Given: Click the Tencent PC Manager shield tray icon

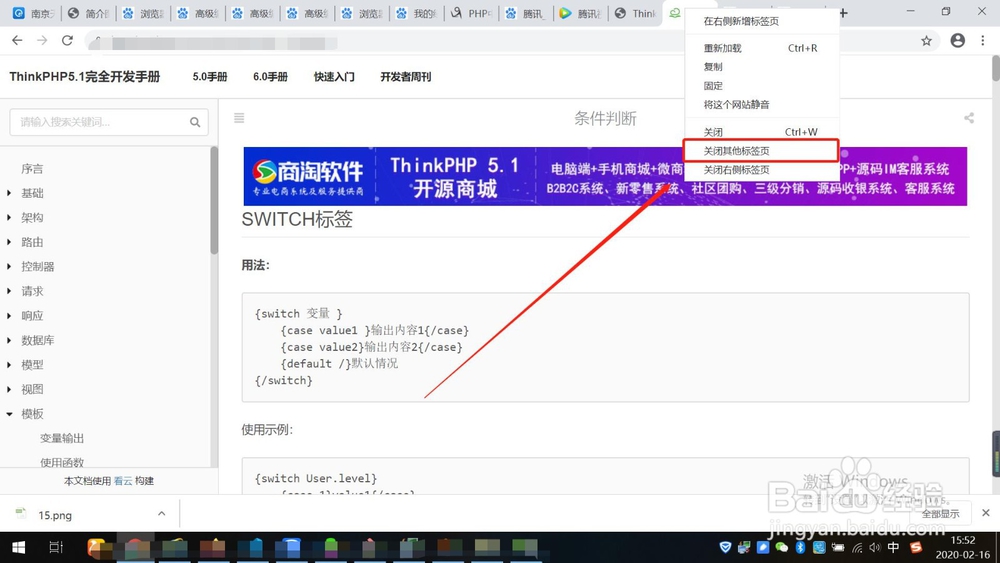Looking at the screenshot, I should [x=725, y=547].
